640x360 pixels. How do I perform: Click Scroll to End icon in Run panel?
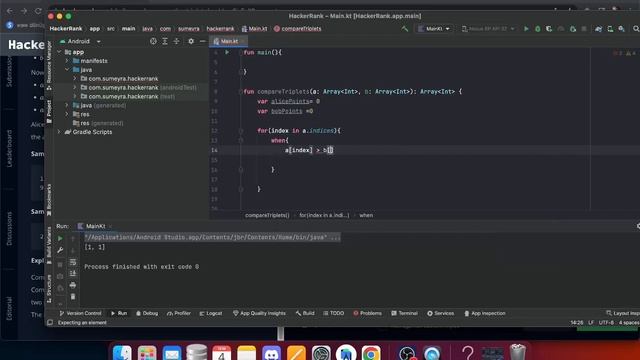pyautogui.click(x=73, y=273)
